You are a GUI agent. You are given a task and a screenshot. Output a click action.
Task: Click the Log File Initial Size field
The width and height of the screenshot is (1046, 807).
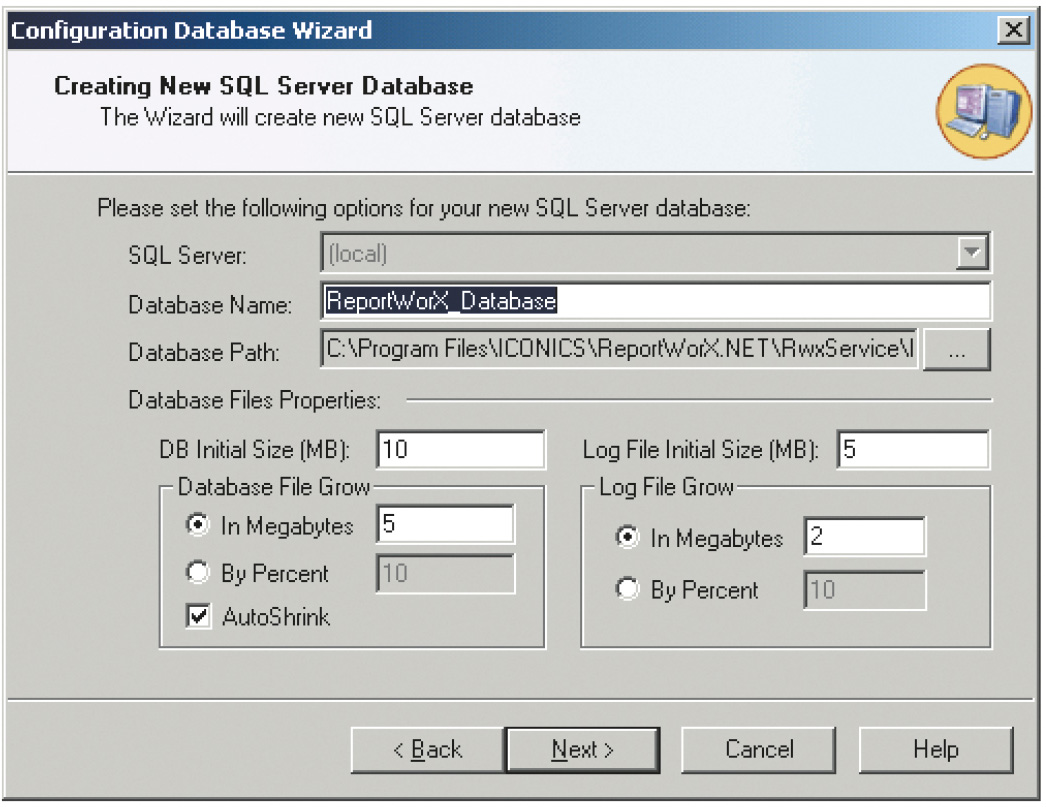(x=913, y=450)
